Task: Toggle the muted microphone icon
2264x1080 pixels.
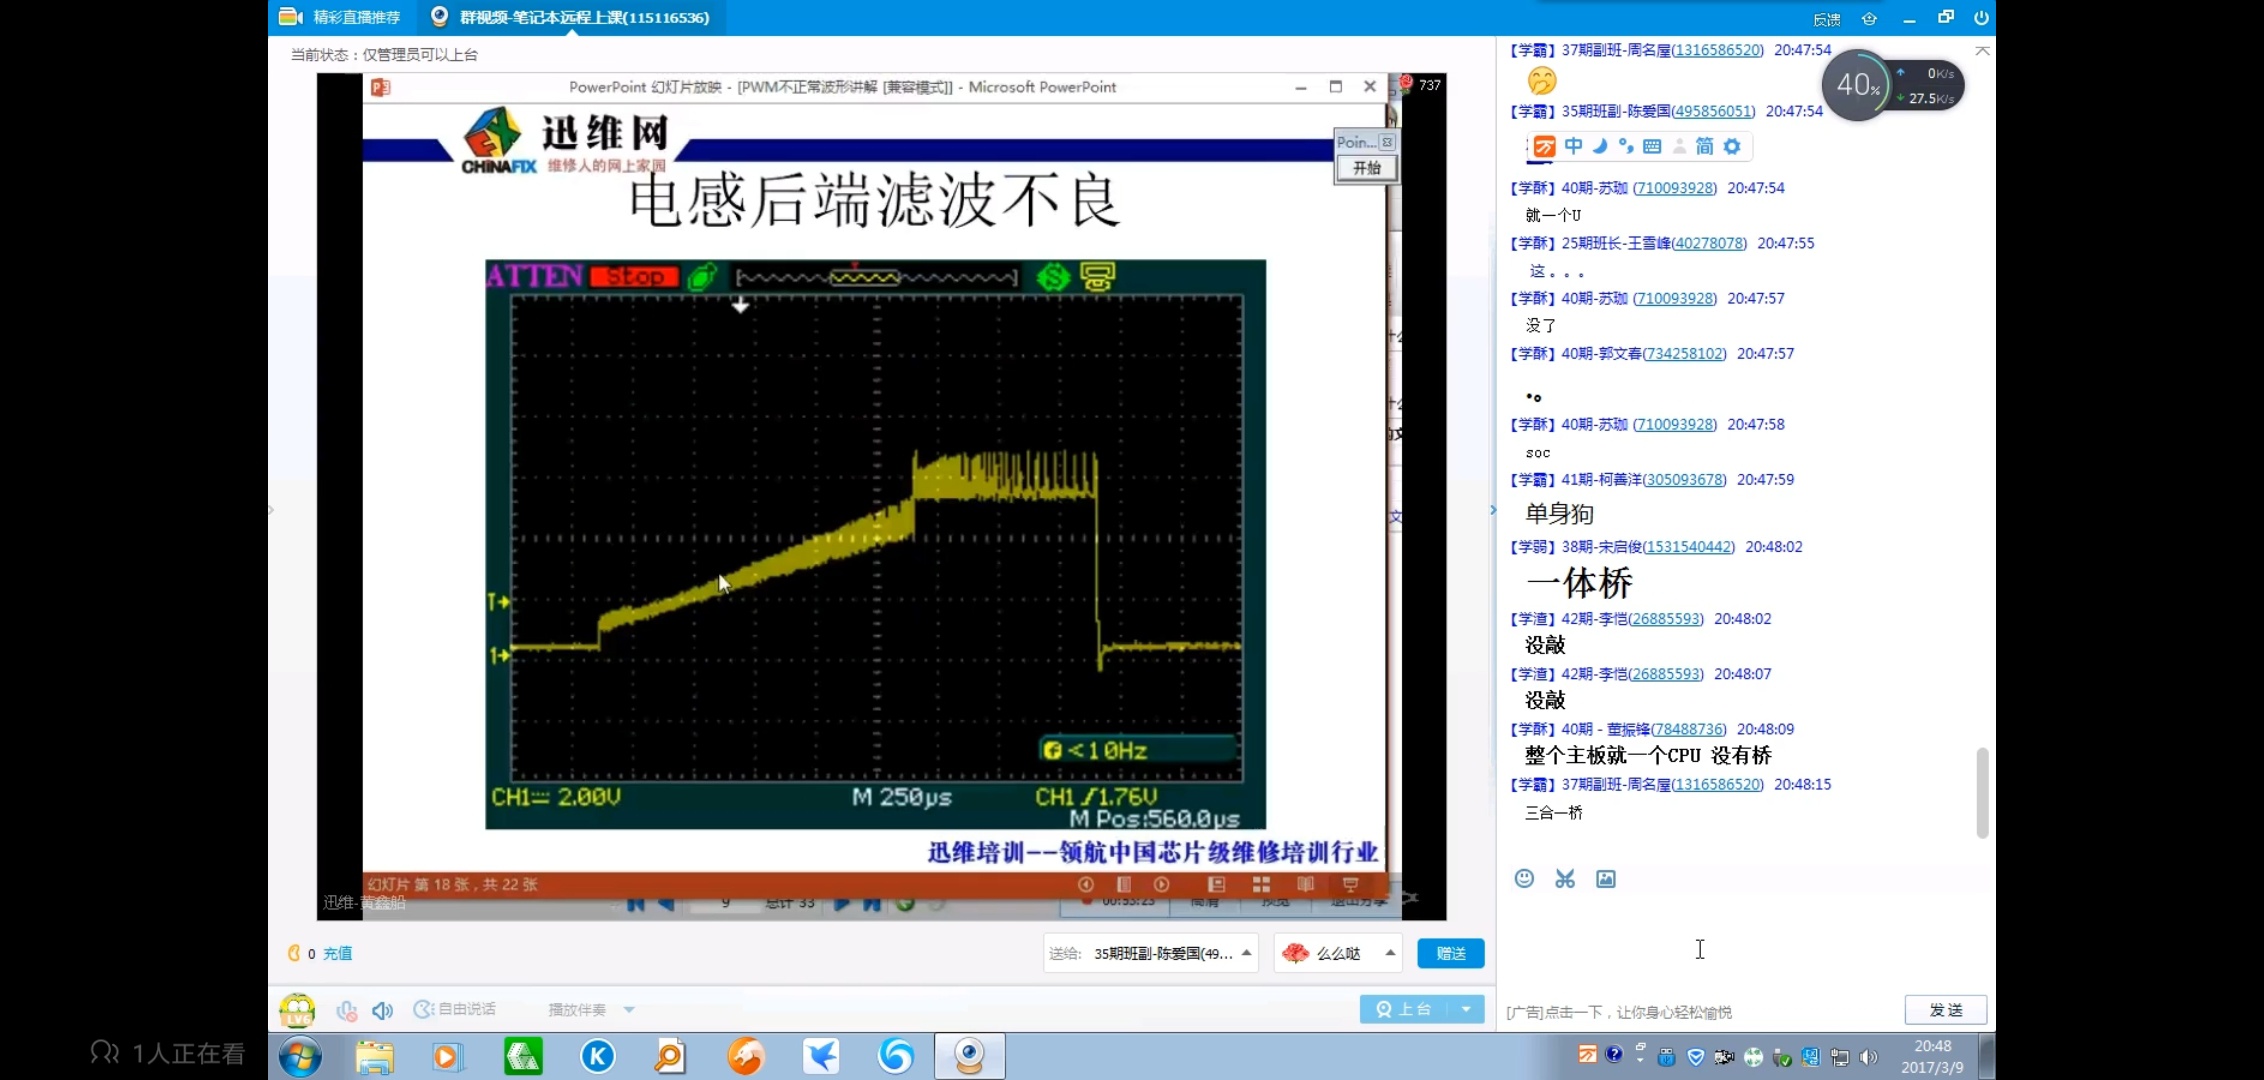Action: point(346,1010)
